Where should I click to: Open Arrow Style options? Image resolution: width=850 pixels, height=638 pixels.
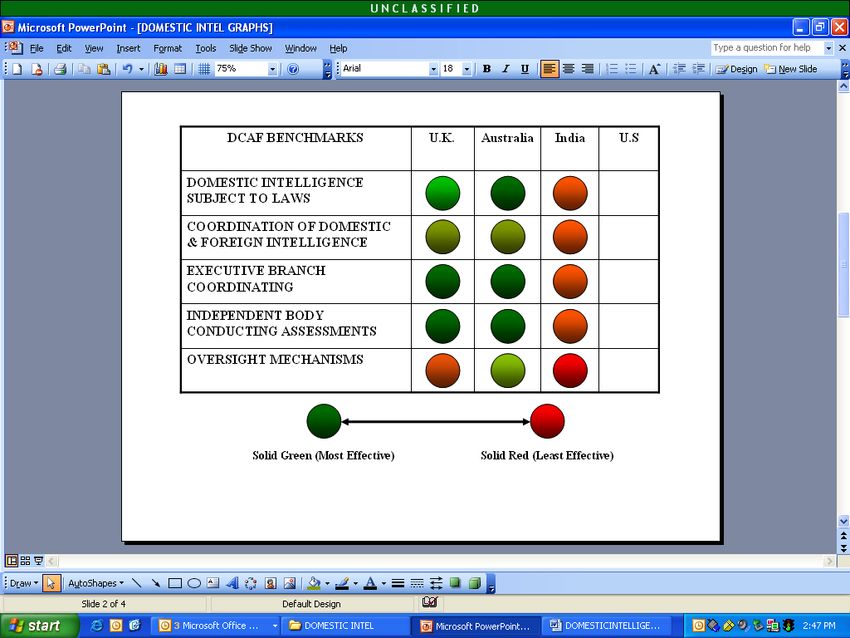436,583
